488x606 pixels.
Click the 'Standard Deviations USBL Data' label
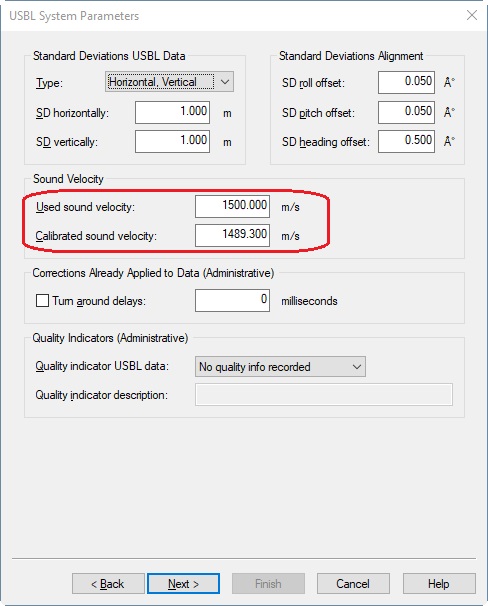click(109, 56)
